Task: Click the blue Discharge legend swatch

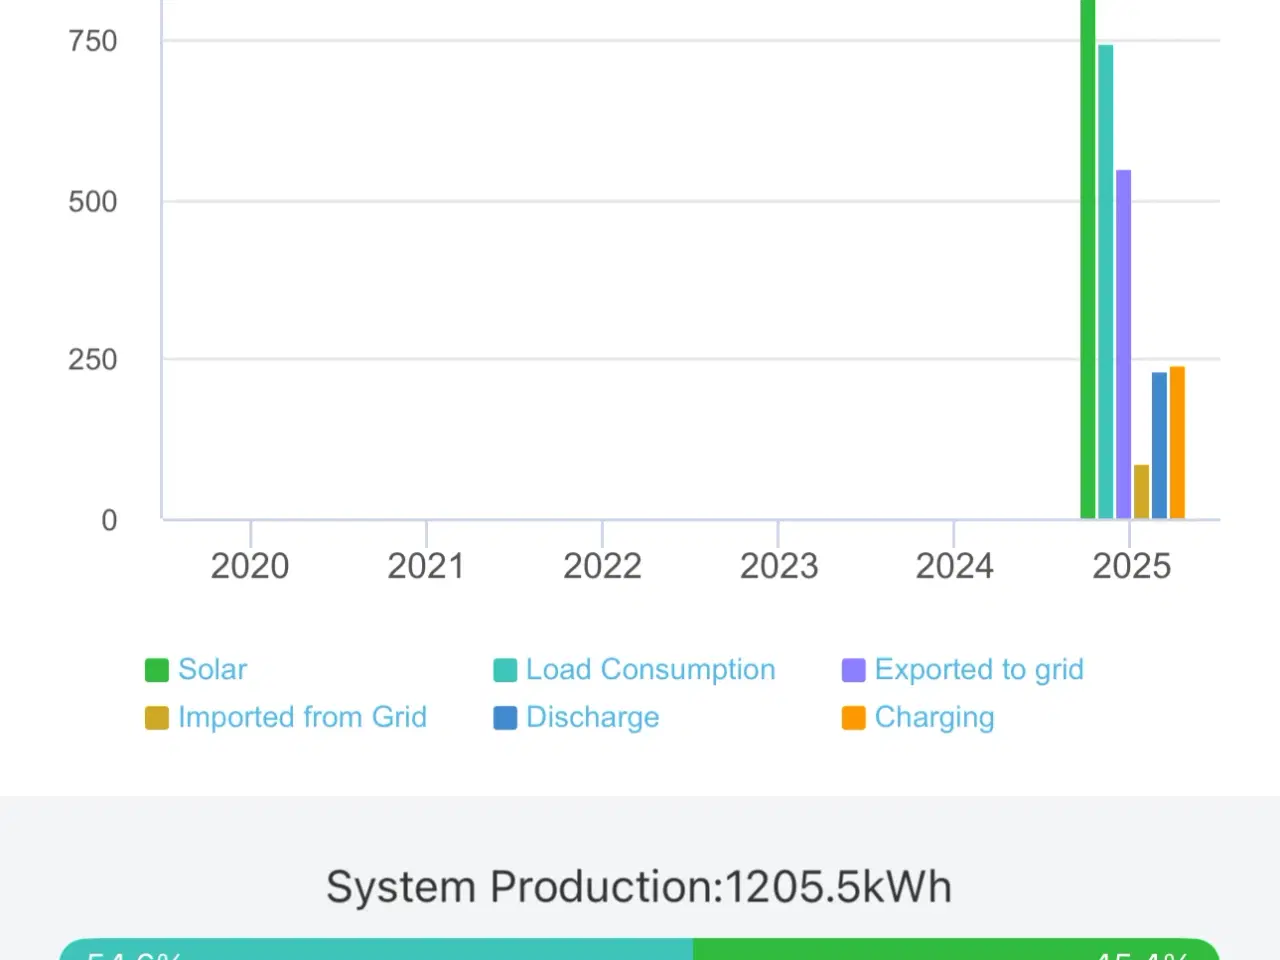Action: tap(505, 718)
